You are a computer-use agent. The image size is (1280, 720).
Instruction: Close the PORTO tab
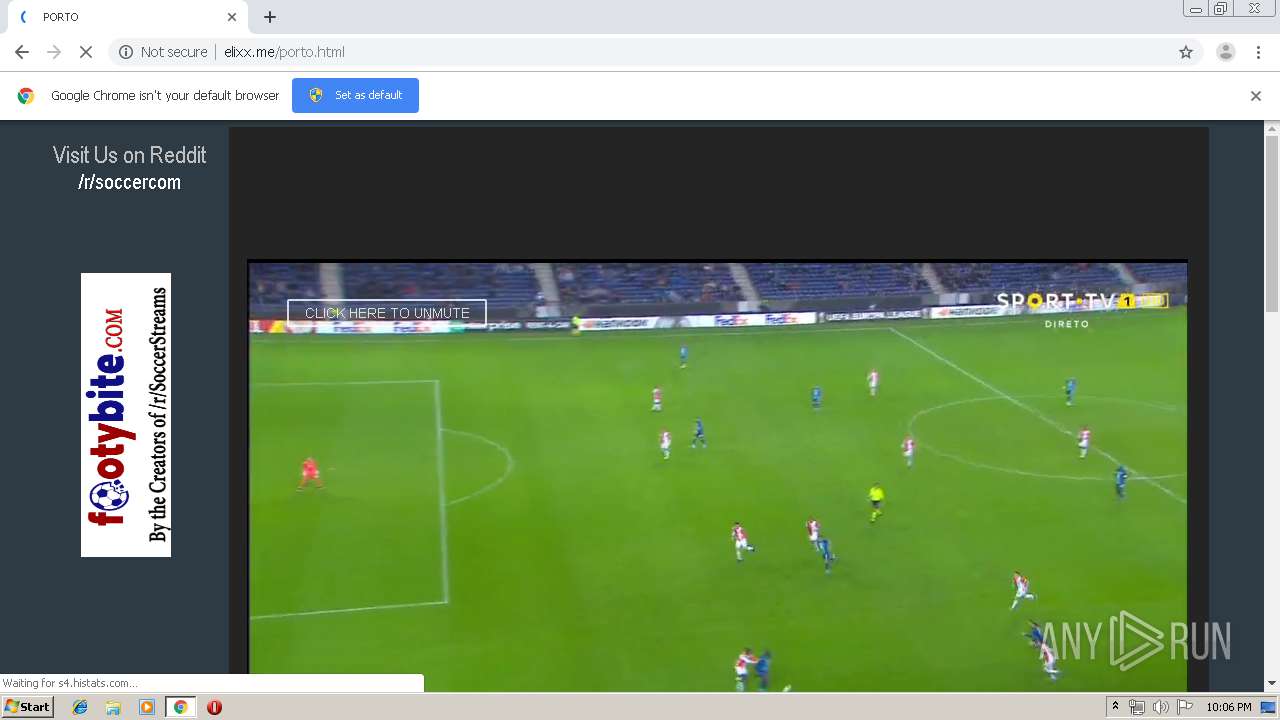(232, 17)
